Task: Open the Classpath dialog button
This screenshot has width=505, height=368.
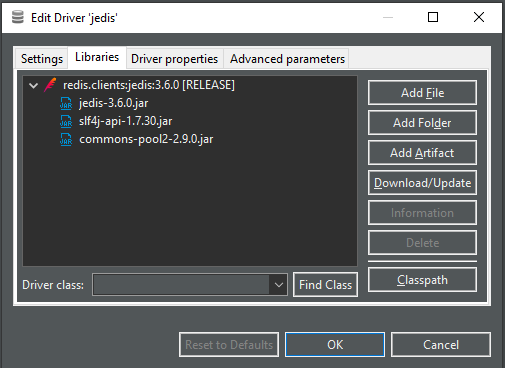Action: click(422, 280)
